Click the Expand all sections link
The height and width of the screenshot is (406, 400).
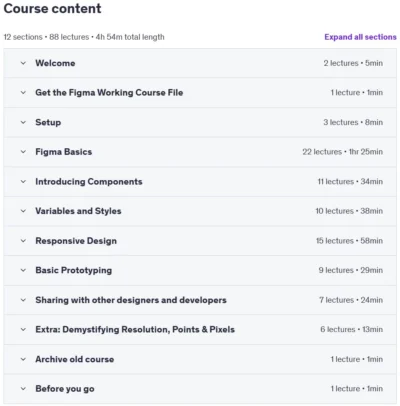pos(360,37)
